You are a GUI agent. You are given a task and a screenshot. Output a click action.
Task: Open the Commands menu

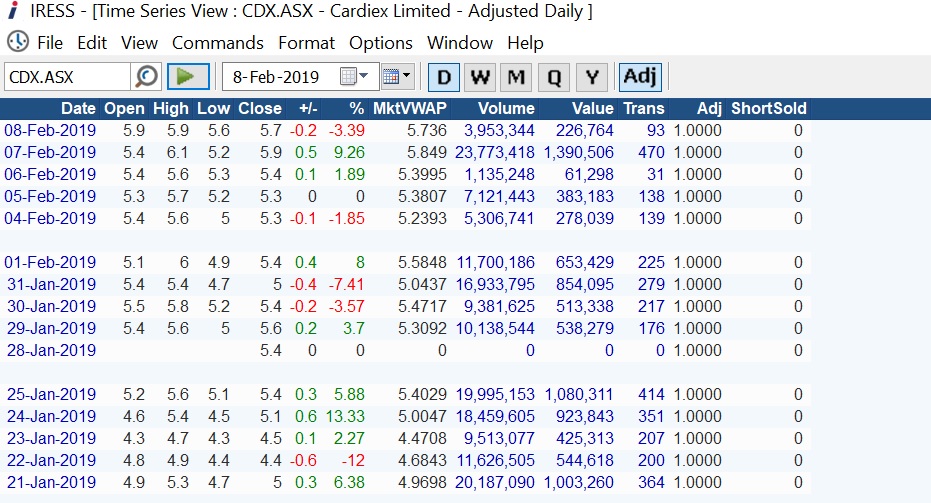point(218,43)
